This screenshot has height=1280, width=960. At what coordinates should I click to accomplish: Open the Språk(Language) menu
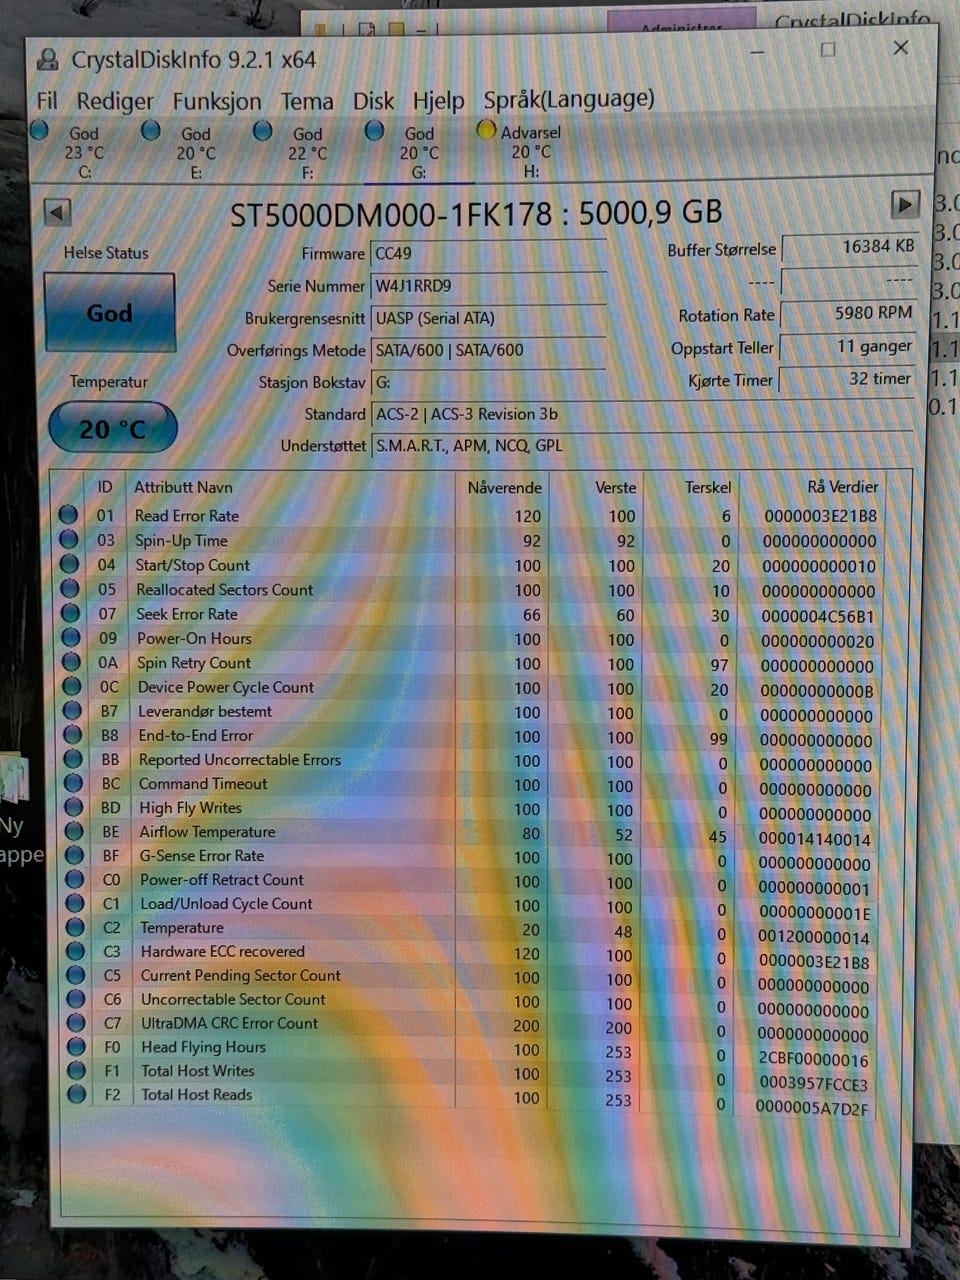[x=569, y=99]
